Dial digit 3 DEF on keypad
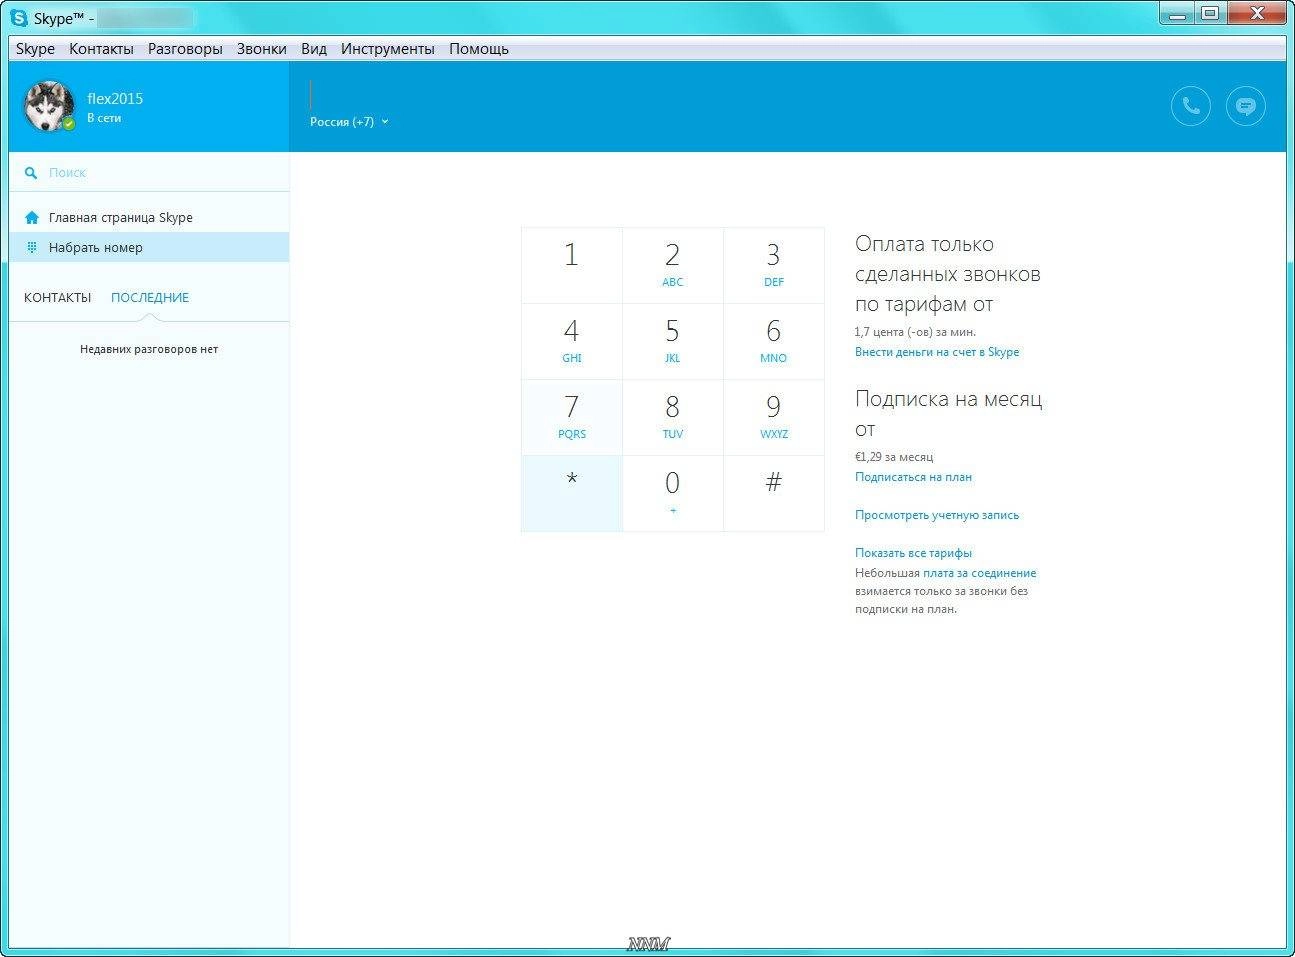This screenshot has width=1295, height=957. click(774, 265)
